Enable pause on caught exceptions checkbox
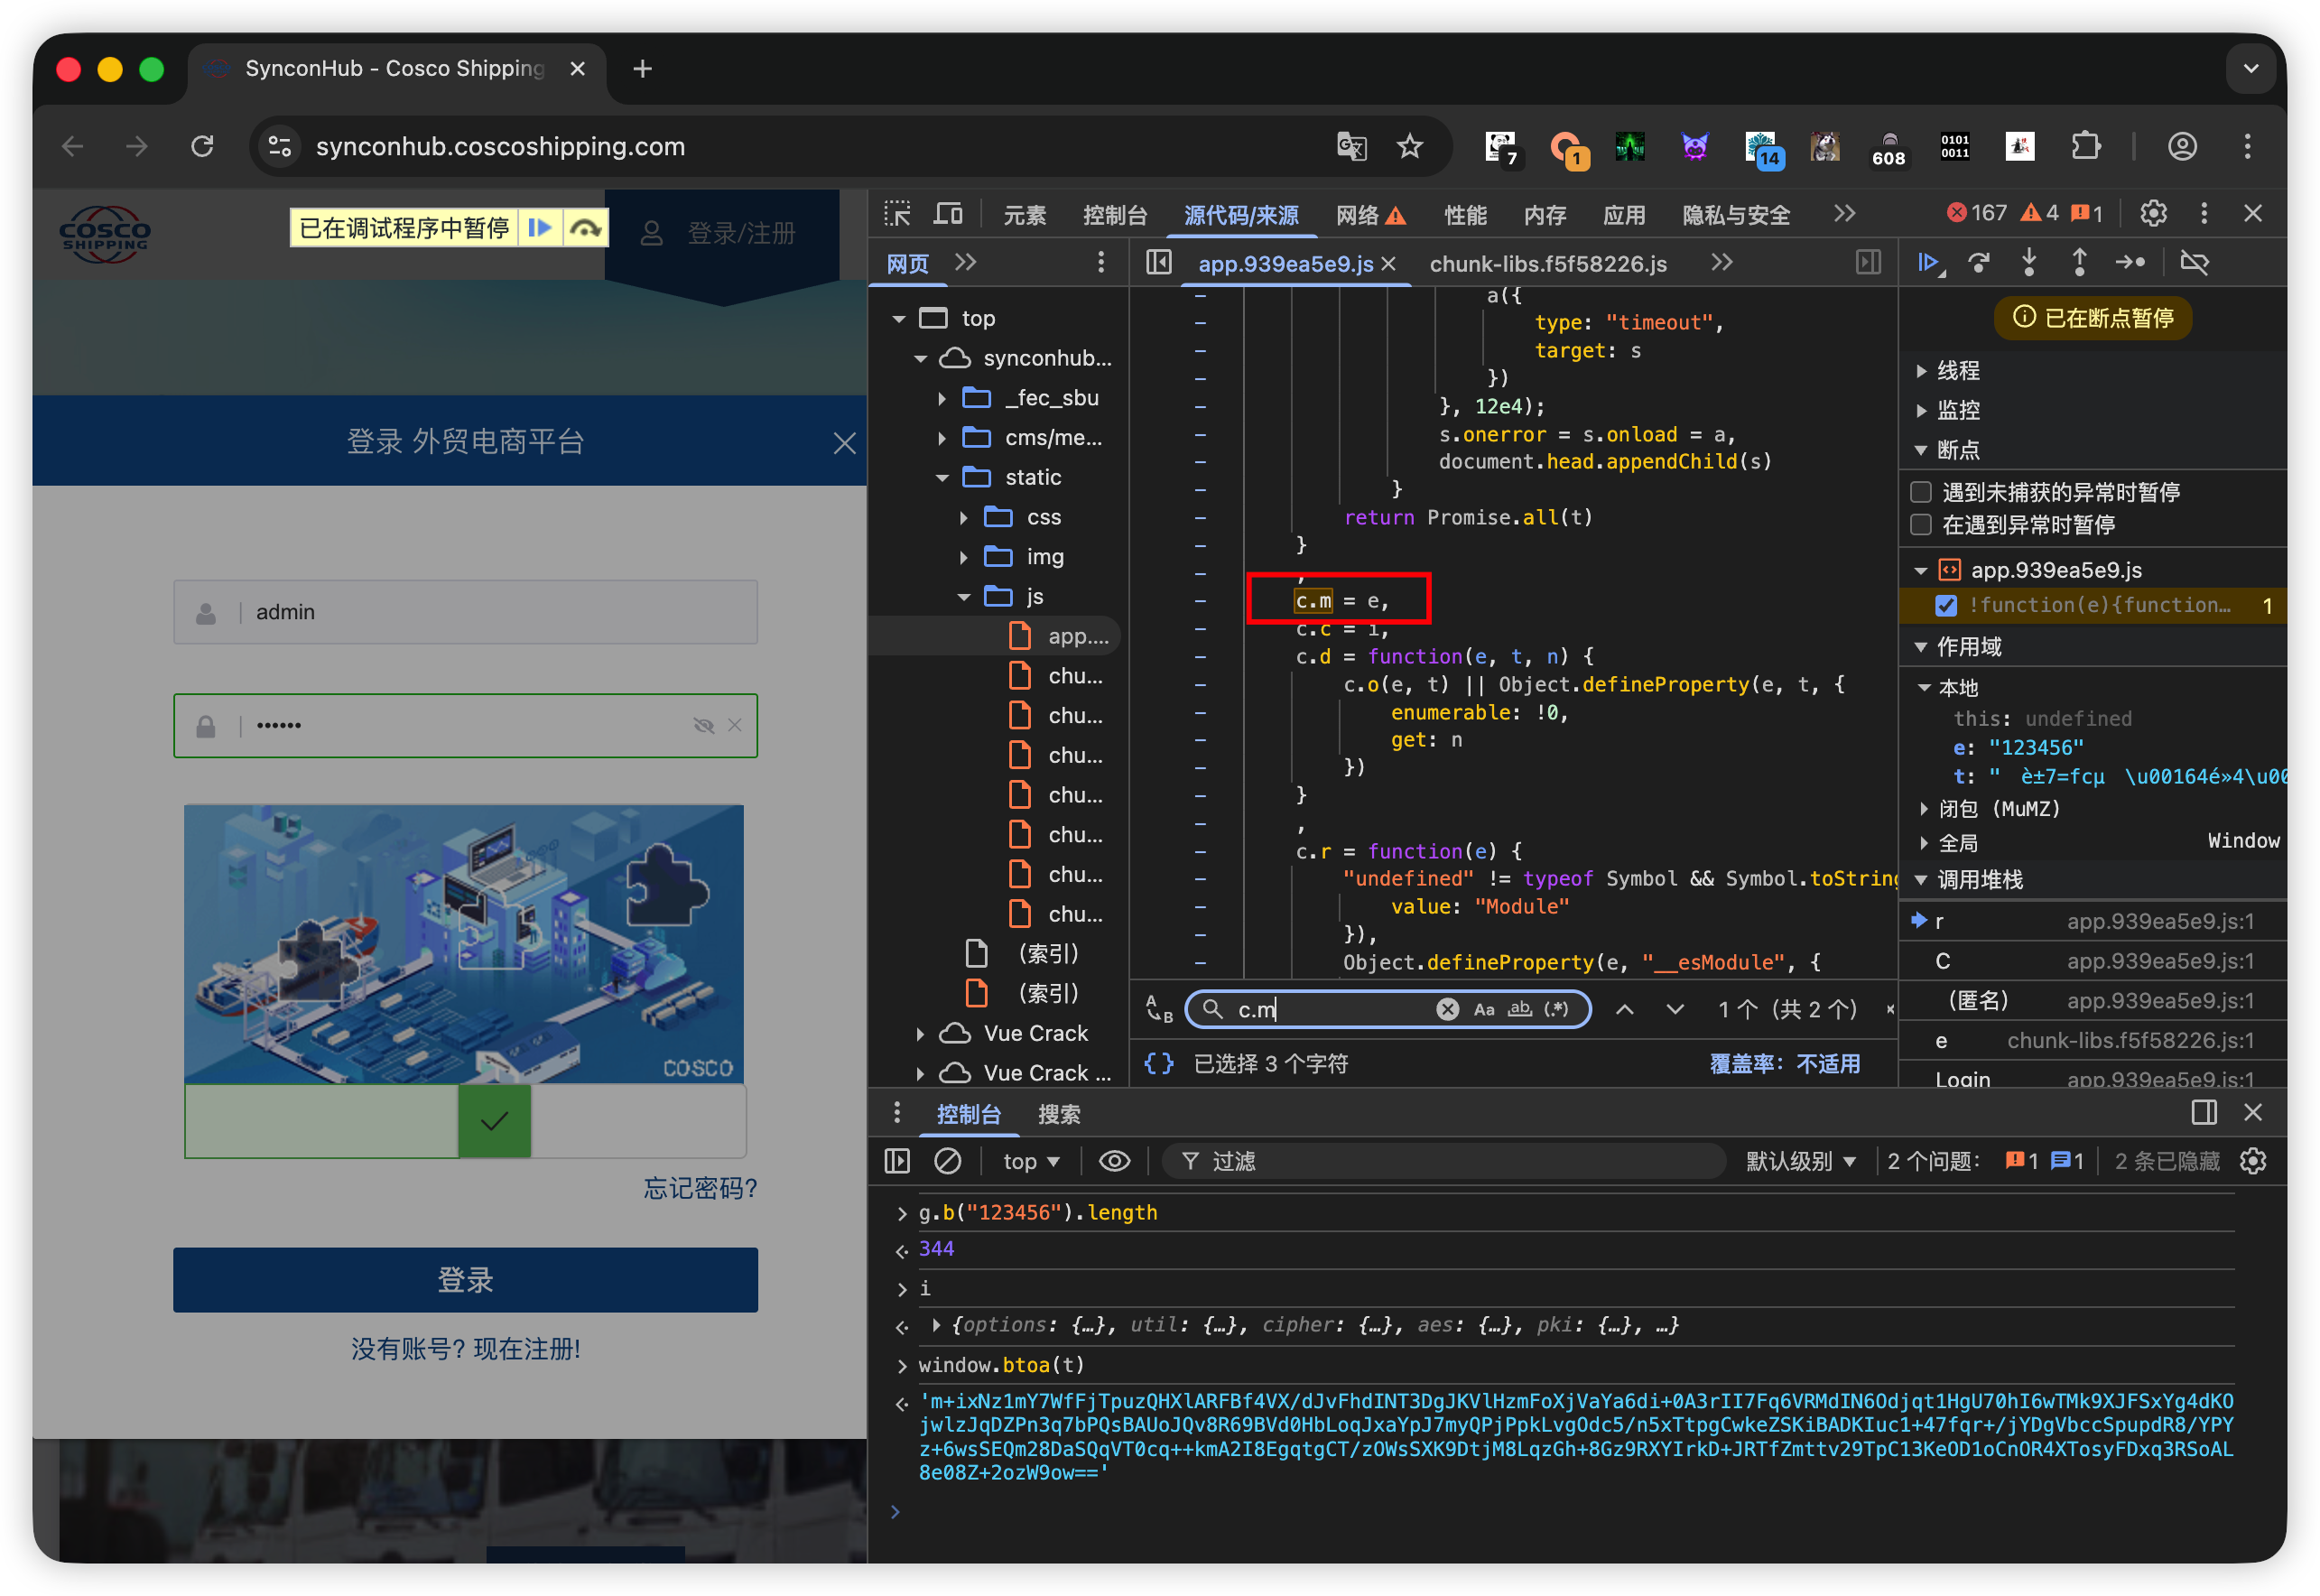This screenshot has height=1596, width=2320. 1920,525
